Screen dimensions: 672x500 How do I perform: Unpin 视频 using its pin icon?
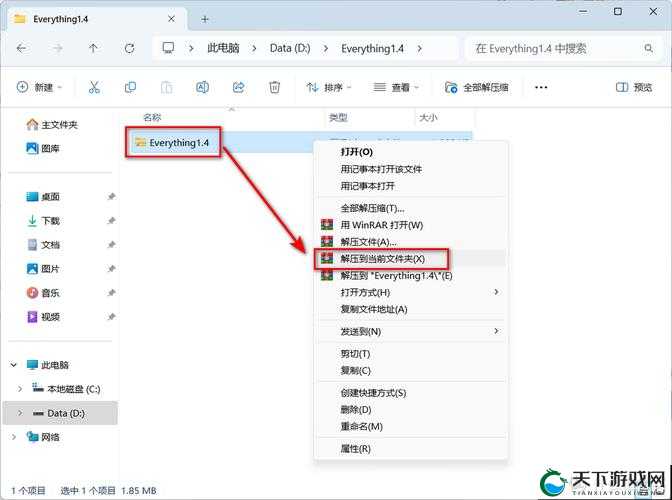pyautogui.click(x=111, y=317)
